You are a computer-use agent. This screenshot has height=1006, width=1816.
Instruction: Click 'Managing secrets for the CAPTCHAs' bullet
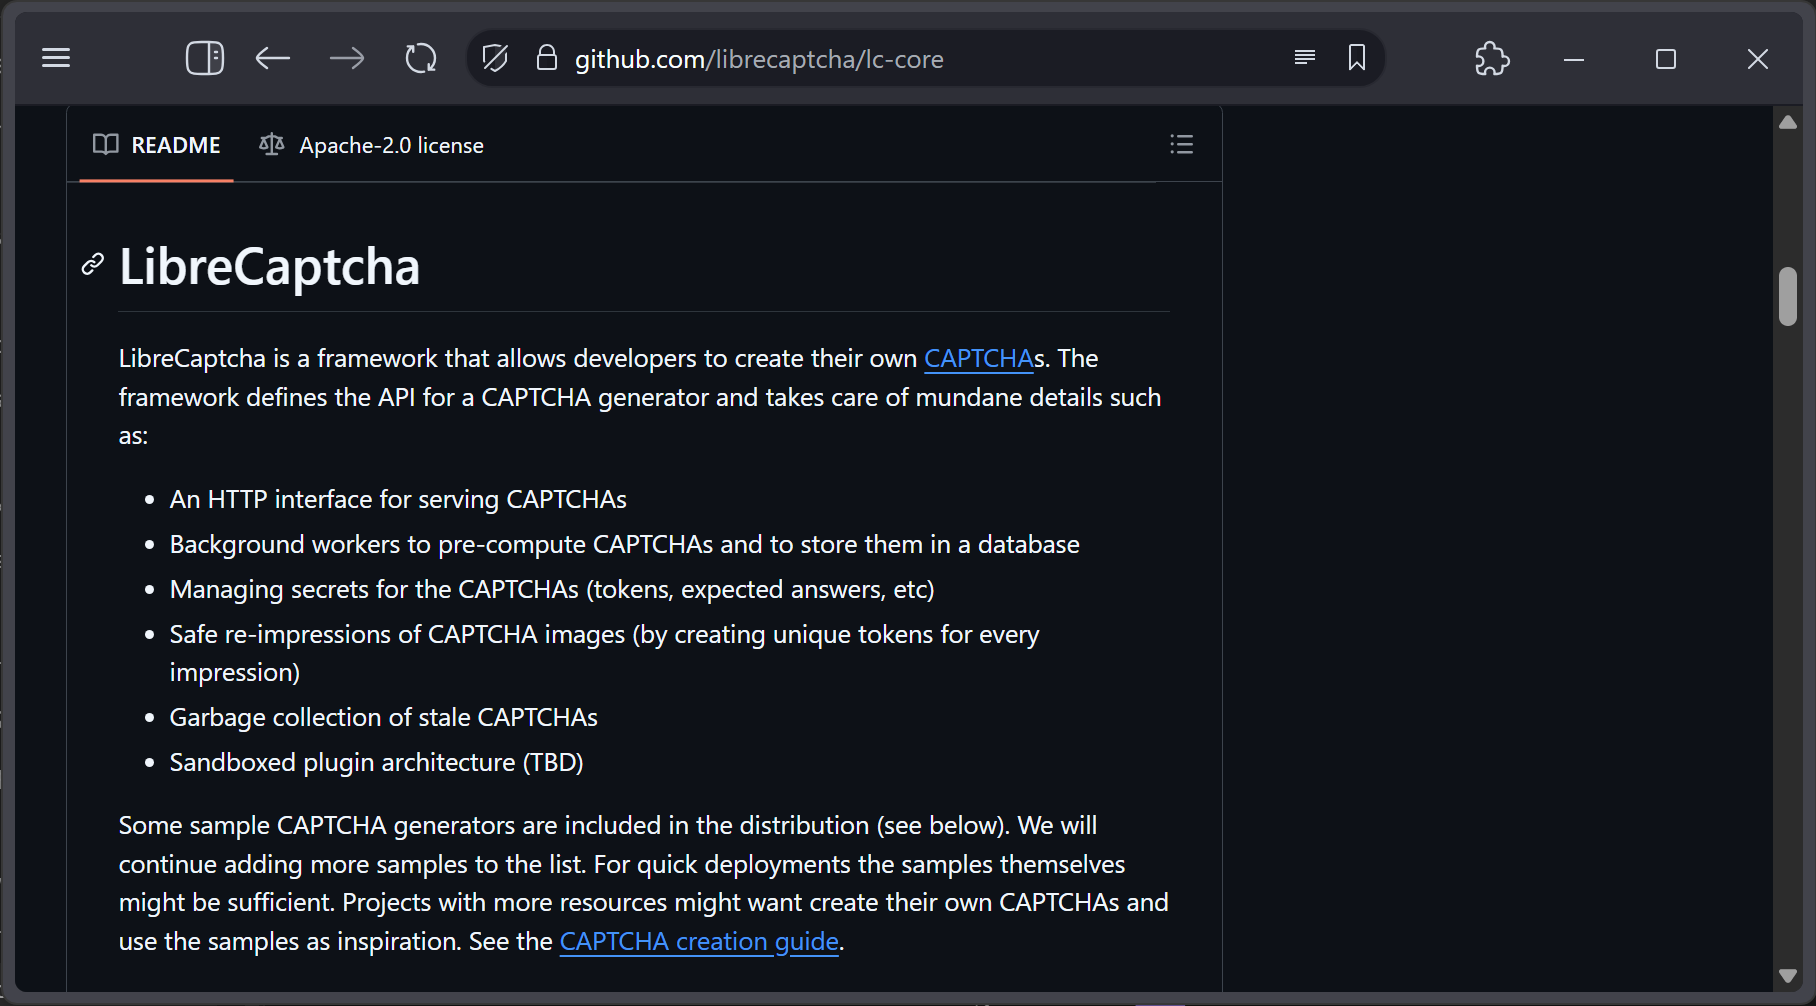click(552, 589)
